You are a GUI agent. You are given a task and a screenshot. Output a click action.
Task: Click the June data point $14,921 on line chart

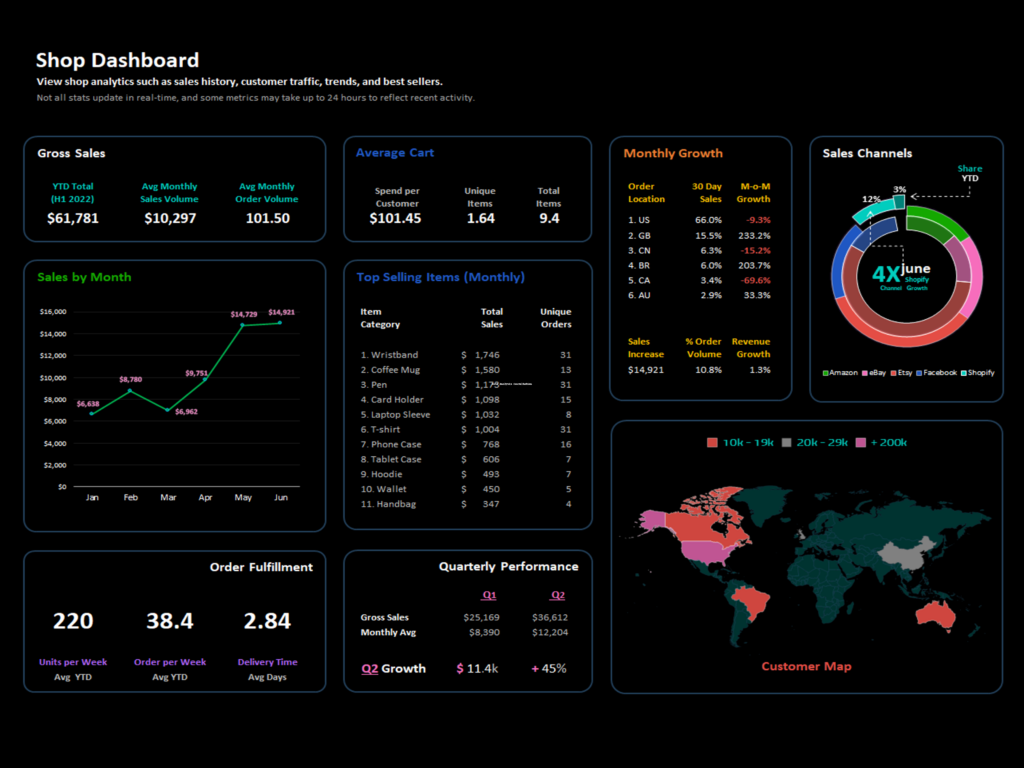tap(280, 323)
